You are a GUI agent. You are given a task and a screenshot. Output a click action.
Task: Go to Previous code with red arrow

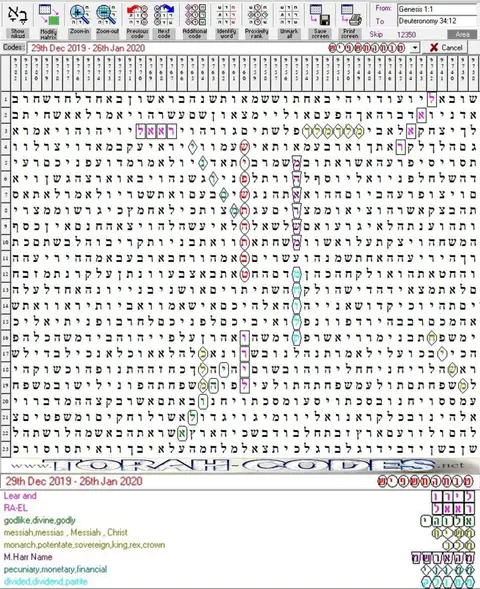coord(137,20)
